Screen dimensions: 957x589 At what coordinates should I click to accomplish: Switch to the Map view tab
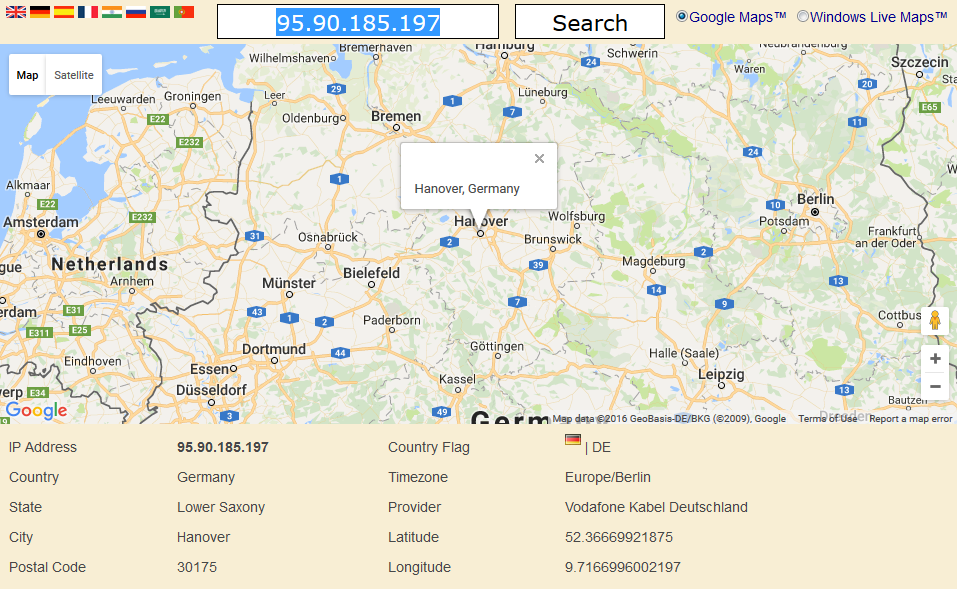tap(27, 75)
